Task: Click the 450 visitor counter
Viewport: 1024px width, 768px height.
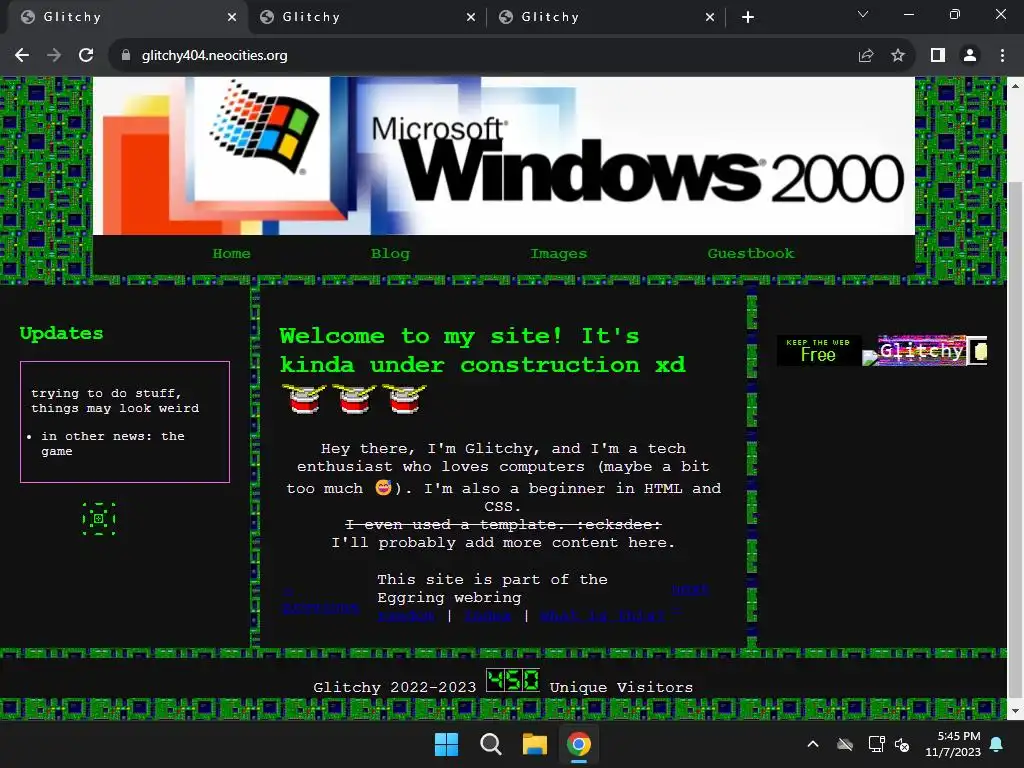Action: click(513, 680)
